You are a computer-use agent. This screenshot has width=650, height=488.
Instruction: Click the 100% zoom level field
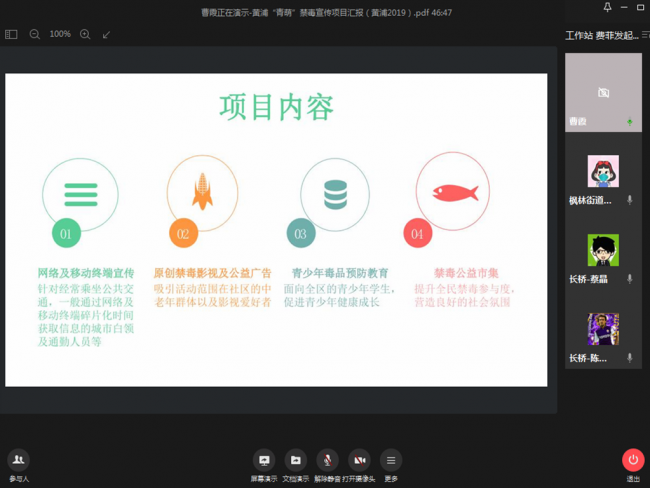tap(60, 34)
